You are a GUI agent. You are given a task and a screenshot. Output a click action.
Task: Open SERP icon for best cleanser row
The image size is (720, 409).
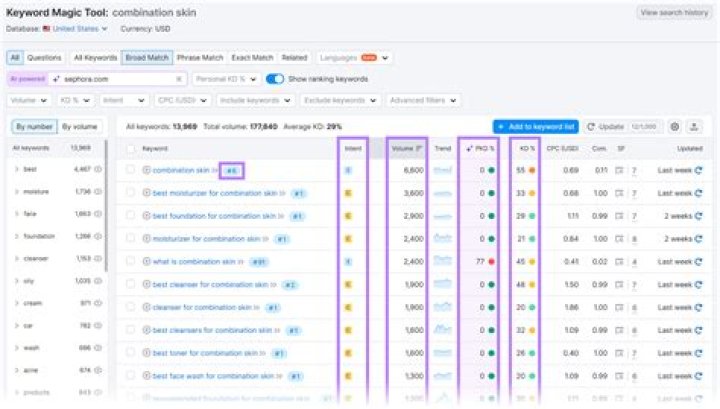tap(619, 285)
